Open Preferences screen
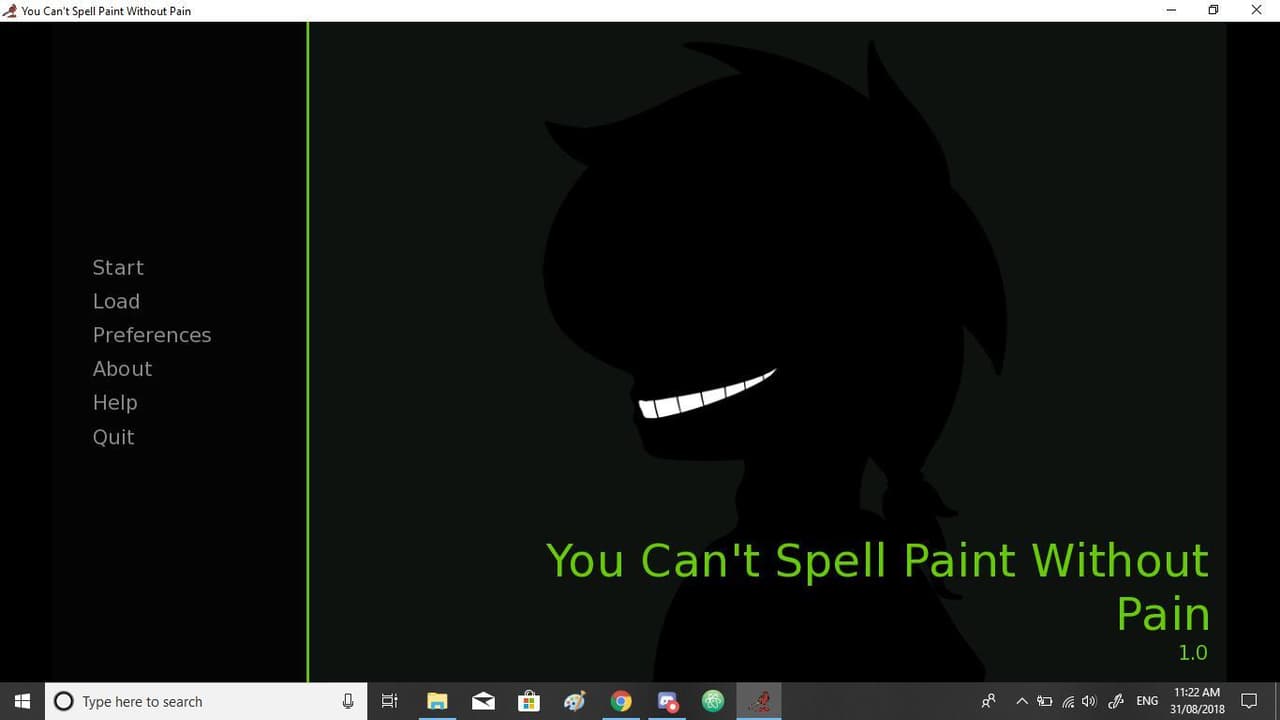Screen dimensions: 1280x720 point(152,335)
